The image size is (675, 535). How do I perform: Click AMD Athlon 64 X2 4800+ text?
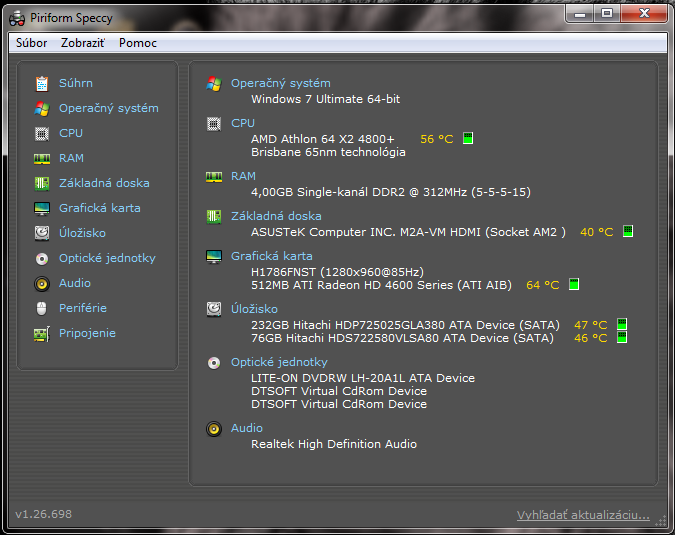[322, 139]
